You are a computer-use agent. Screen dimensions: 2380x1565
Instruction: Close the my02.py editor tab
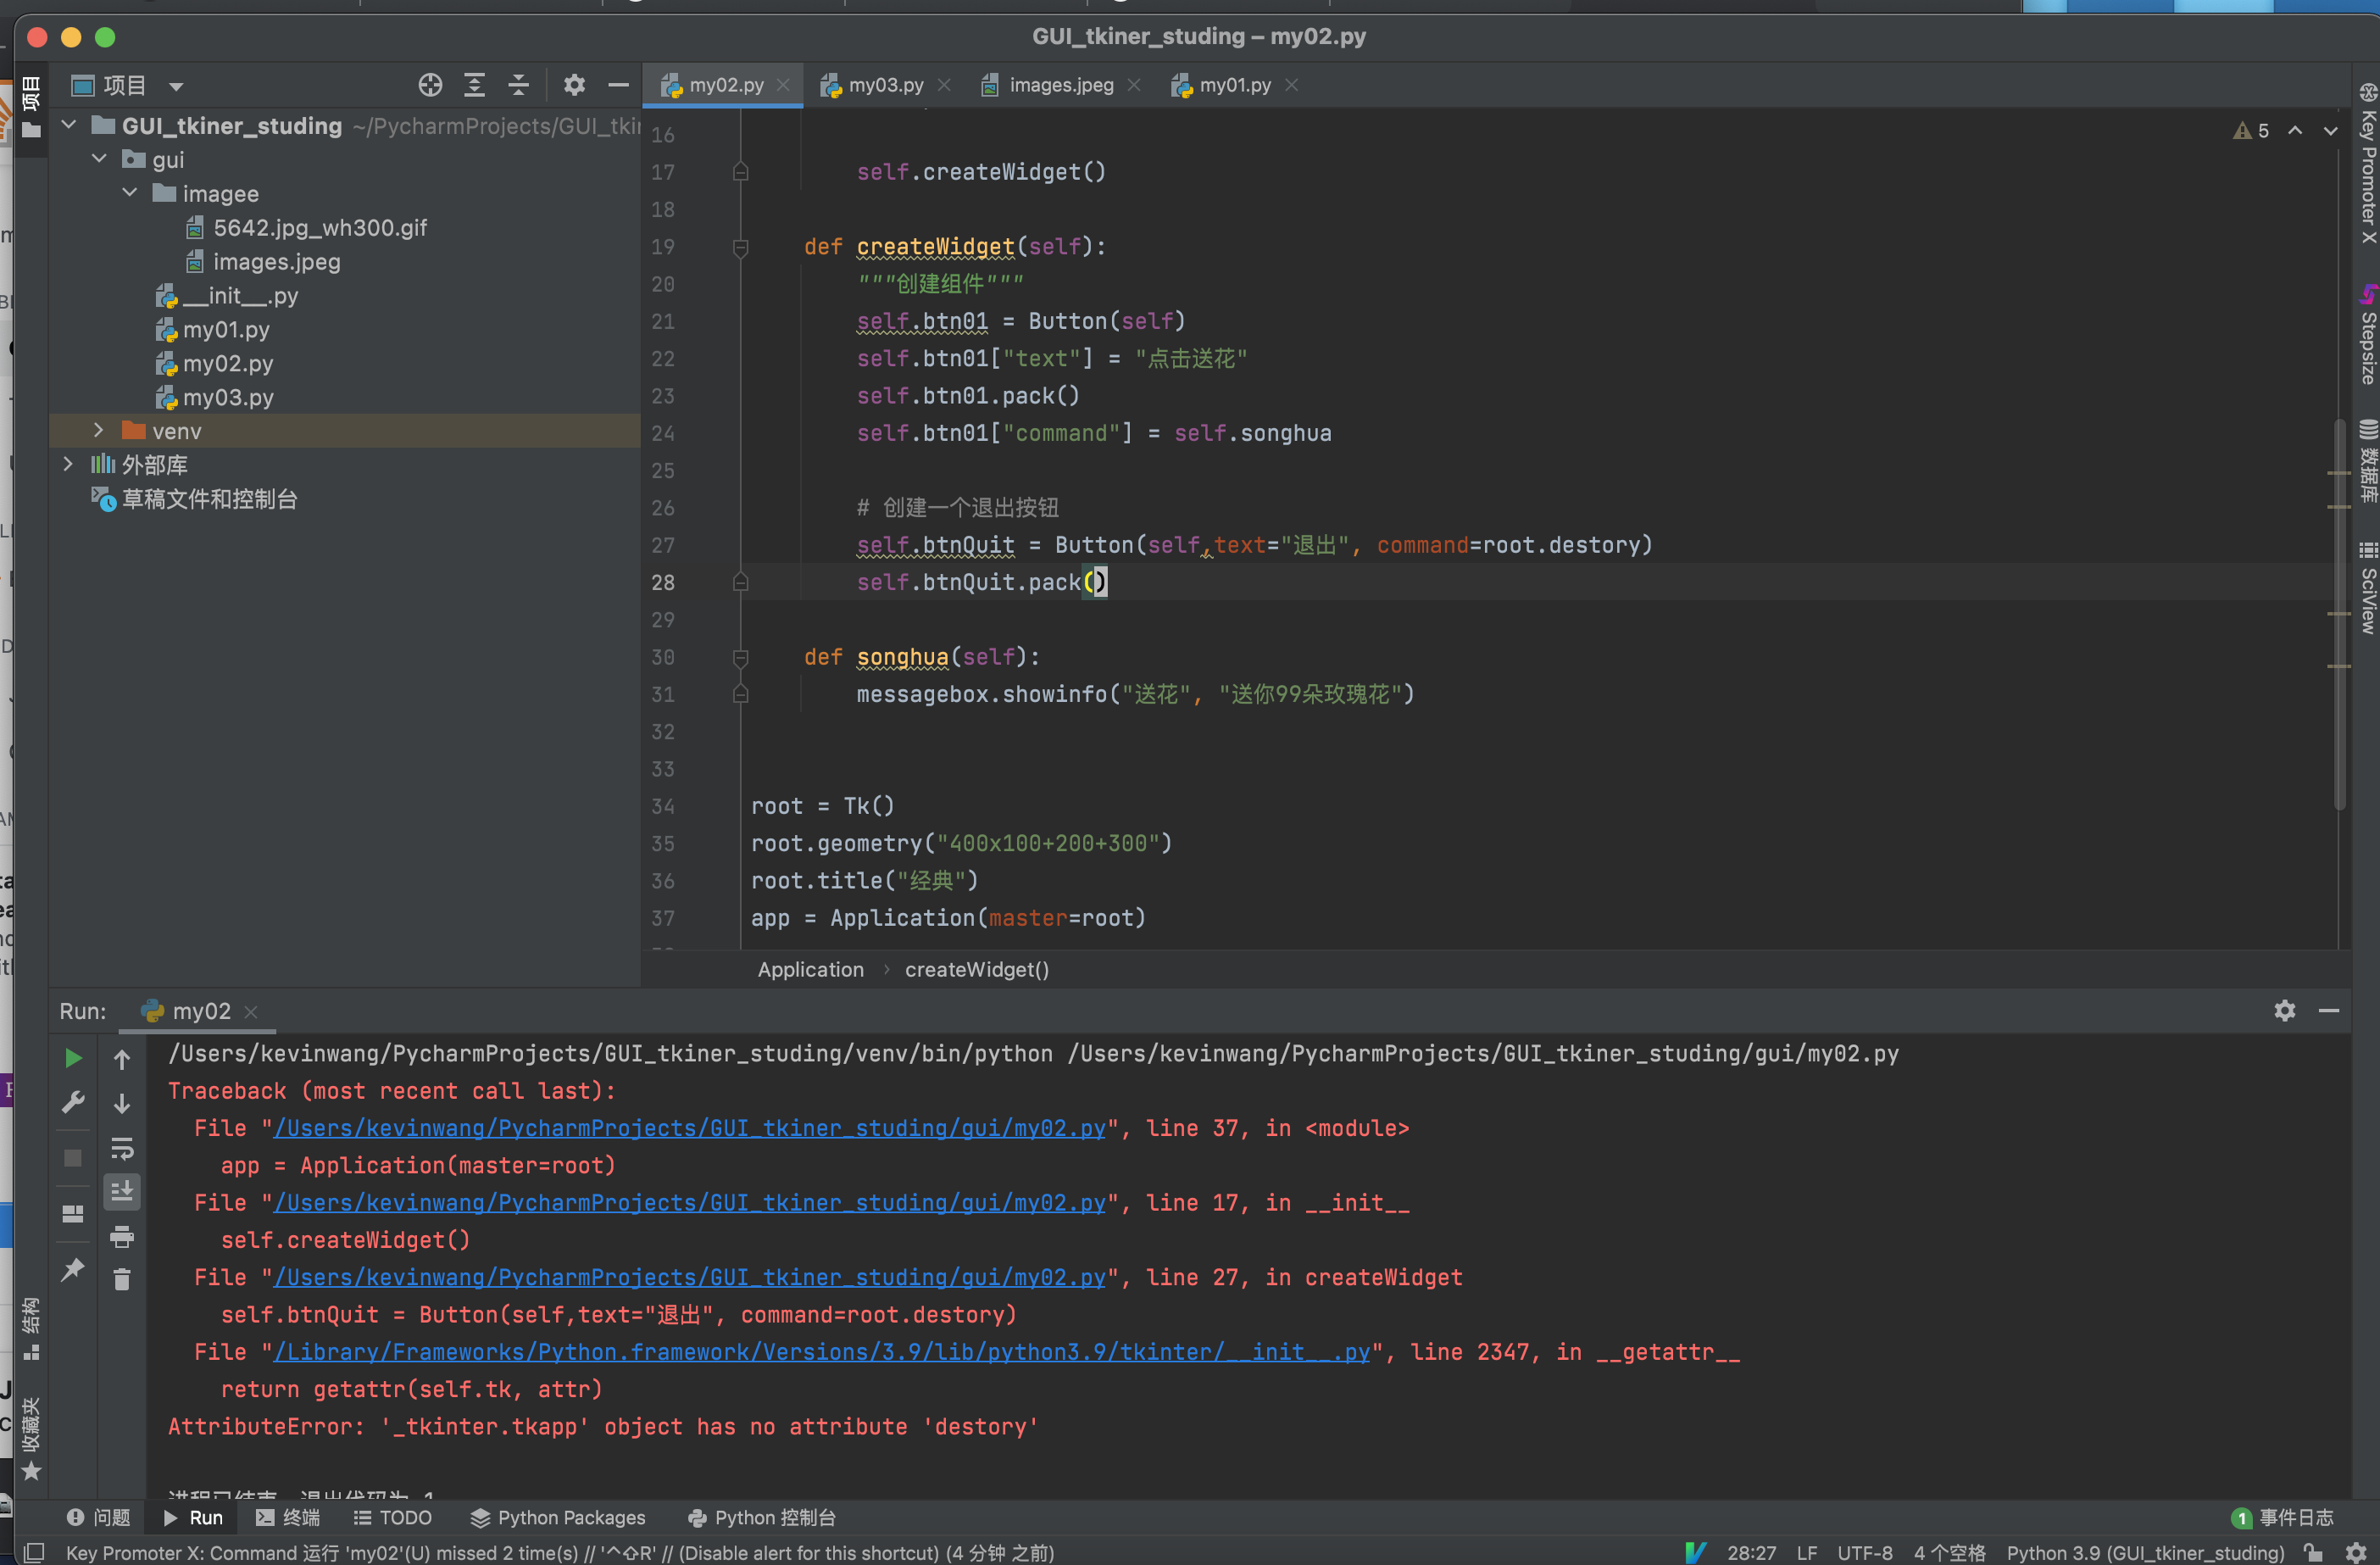[783, 85]
